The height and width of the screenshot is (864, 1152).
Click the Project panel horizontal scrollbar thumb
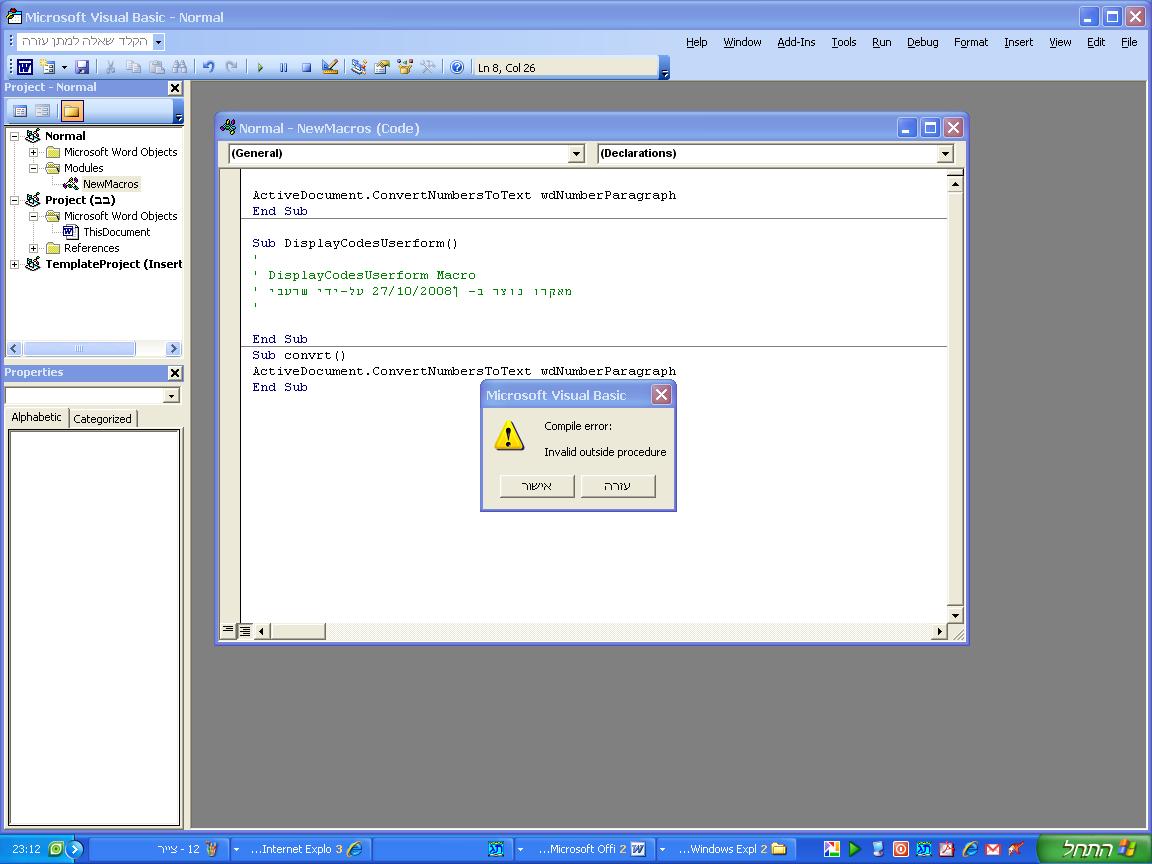pyautogui.click(x=78, y=349)
